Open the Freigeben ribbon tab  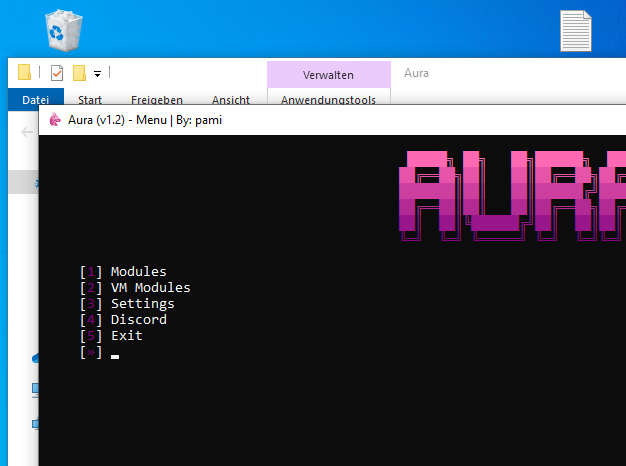(157, 100)
